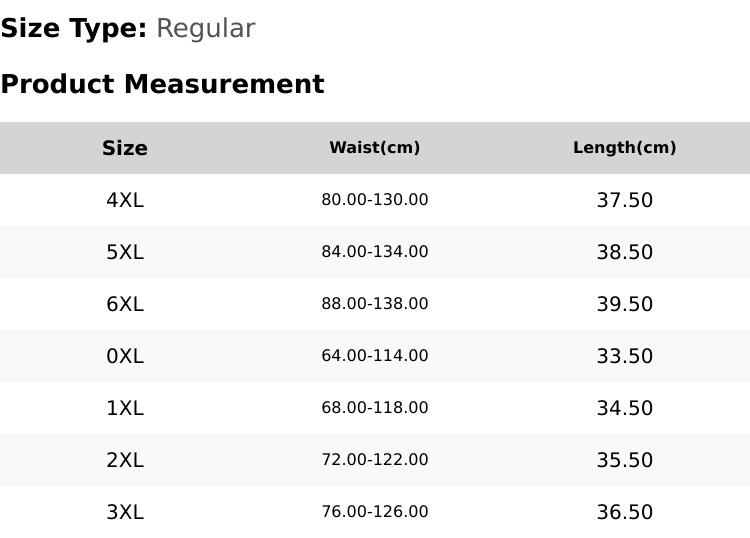Select the 5XL size cell
This screenshot has height=538, width=750.
point(125,252)
